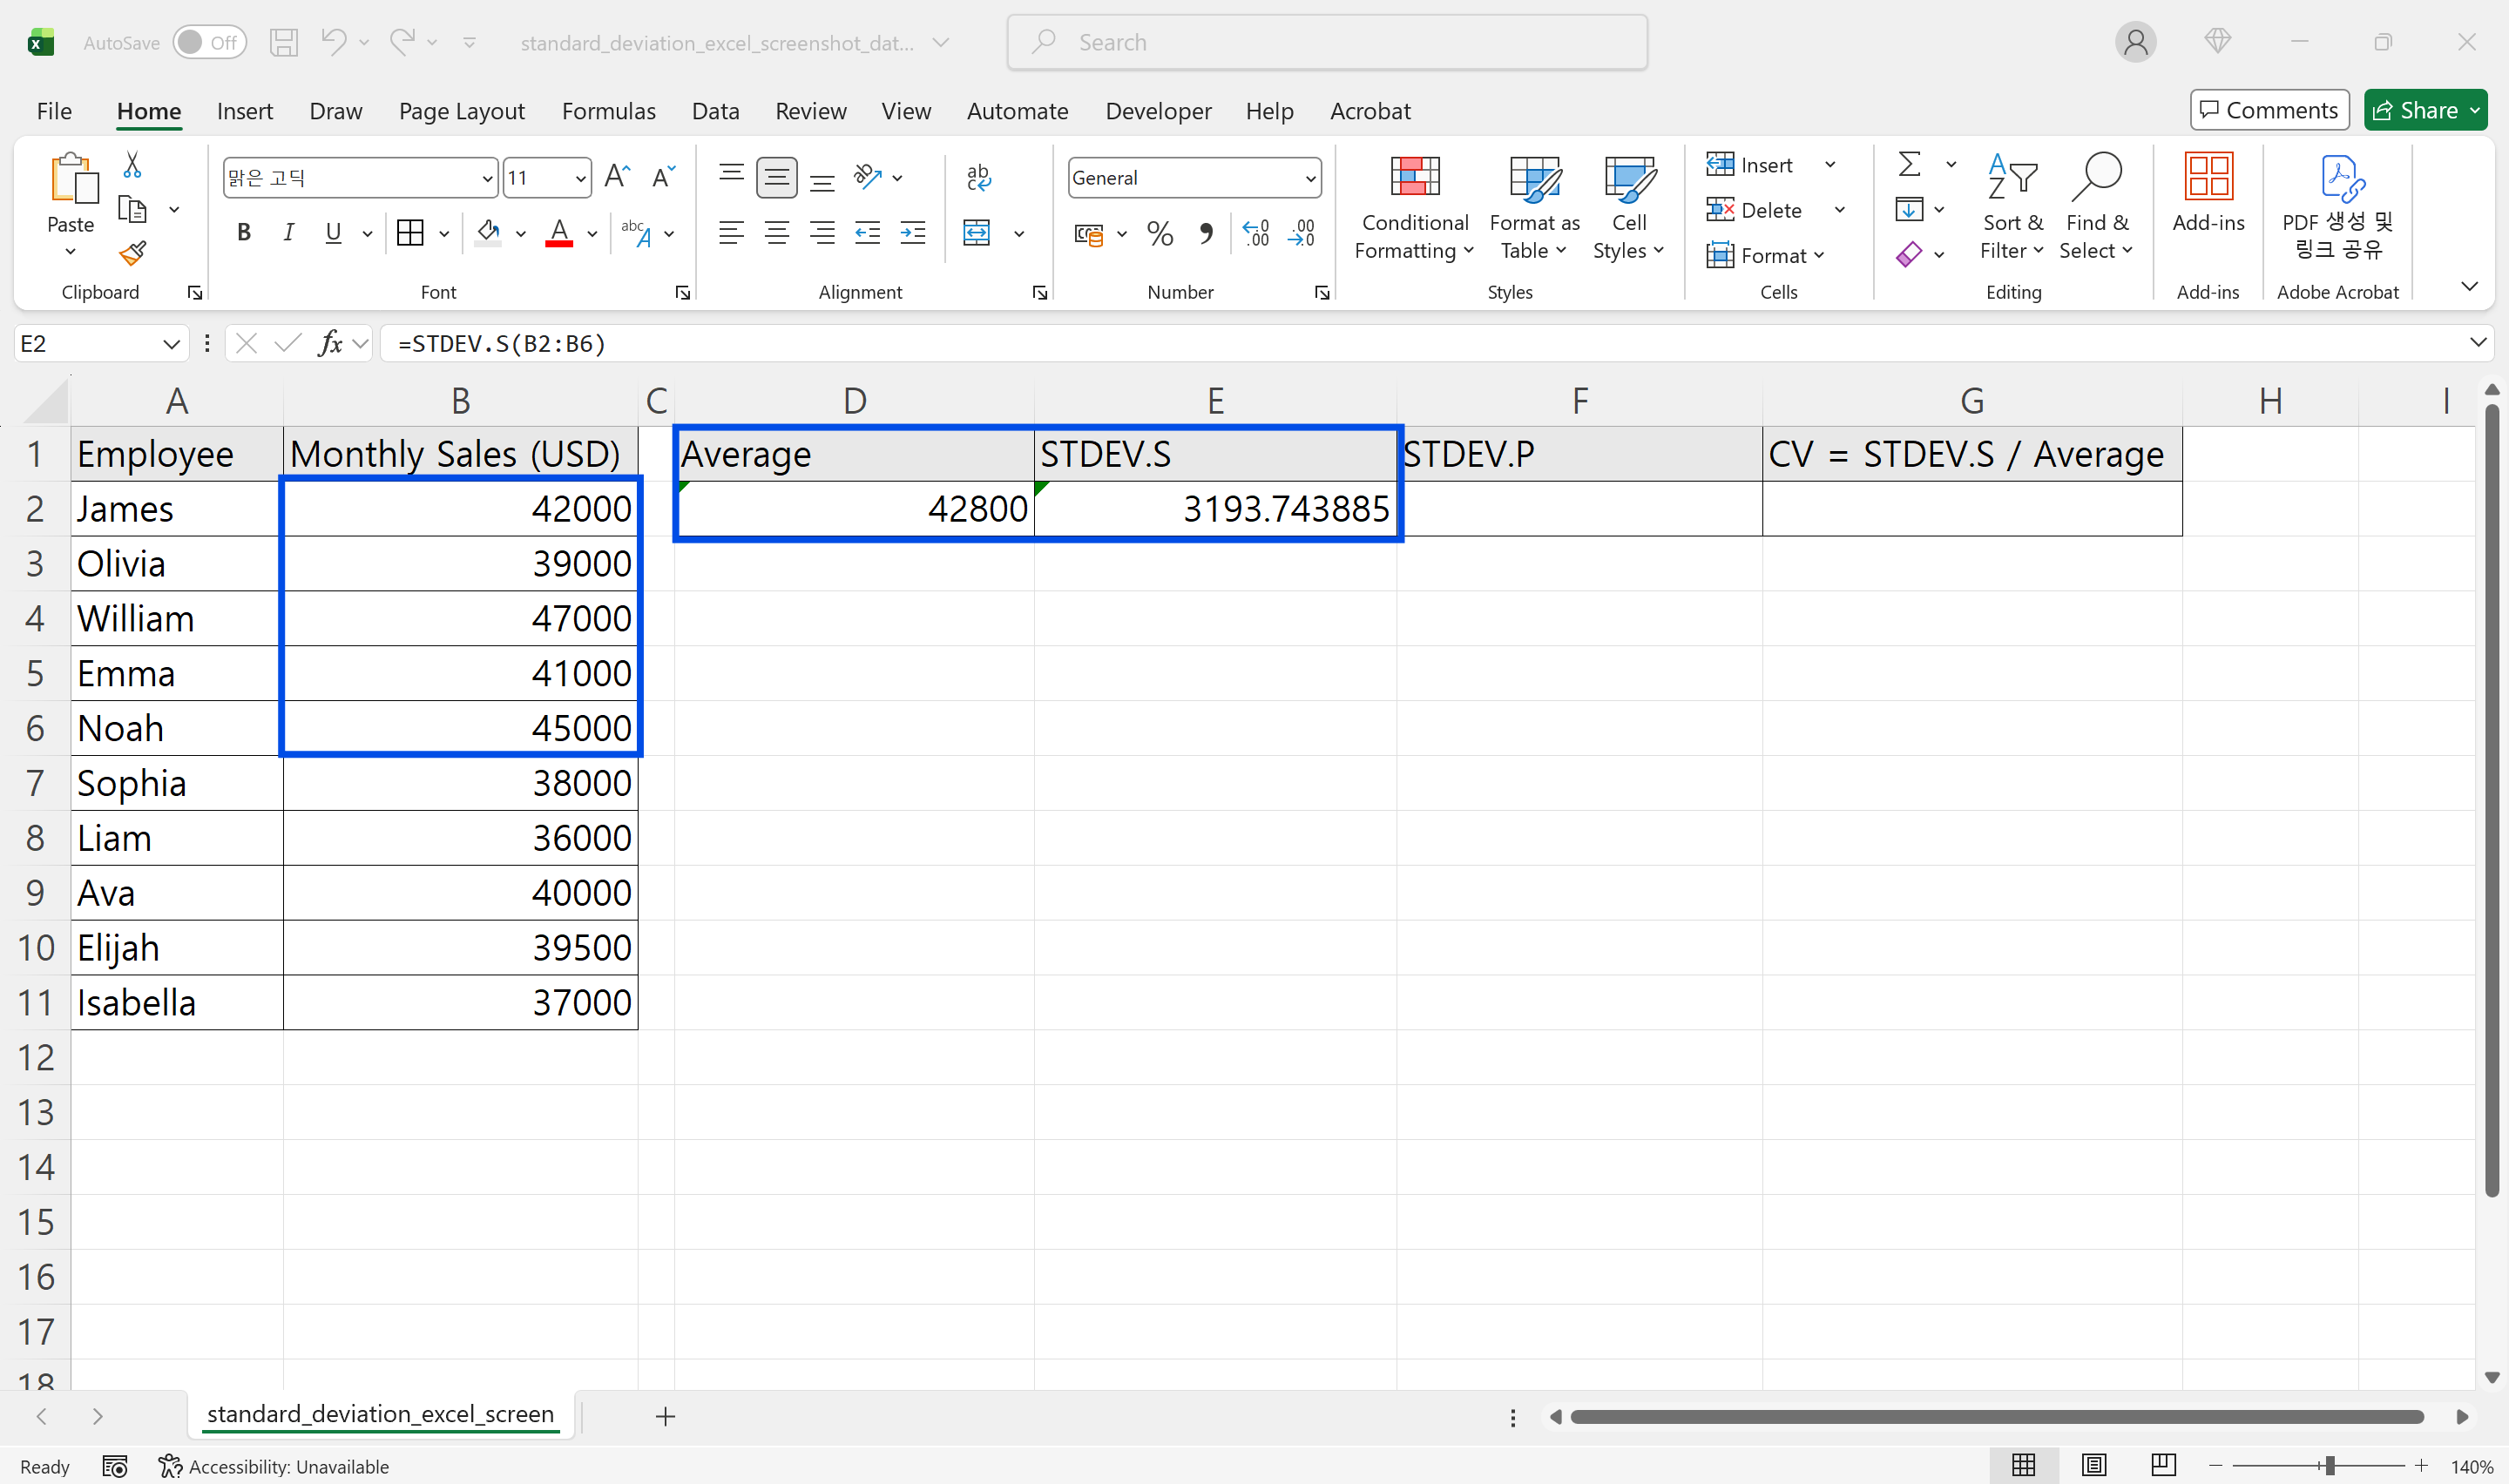
Task: Expand the General number format dropdown
Action: tap(1310, 179)
